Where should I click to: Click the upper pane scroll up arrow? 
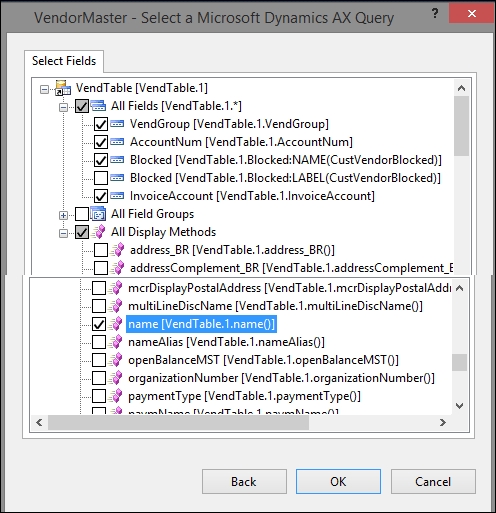[461, 88]
